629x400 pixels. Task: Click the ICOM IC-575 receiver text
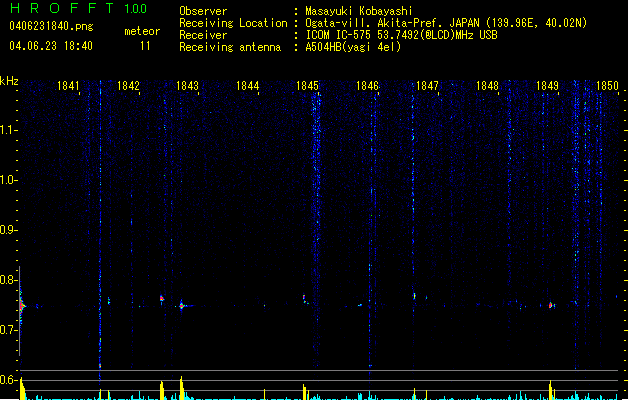(401, 35)
